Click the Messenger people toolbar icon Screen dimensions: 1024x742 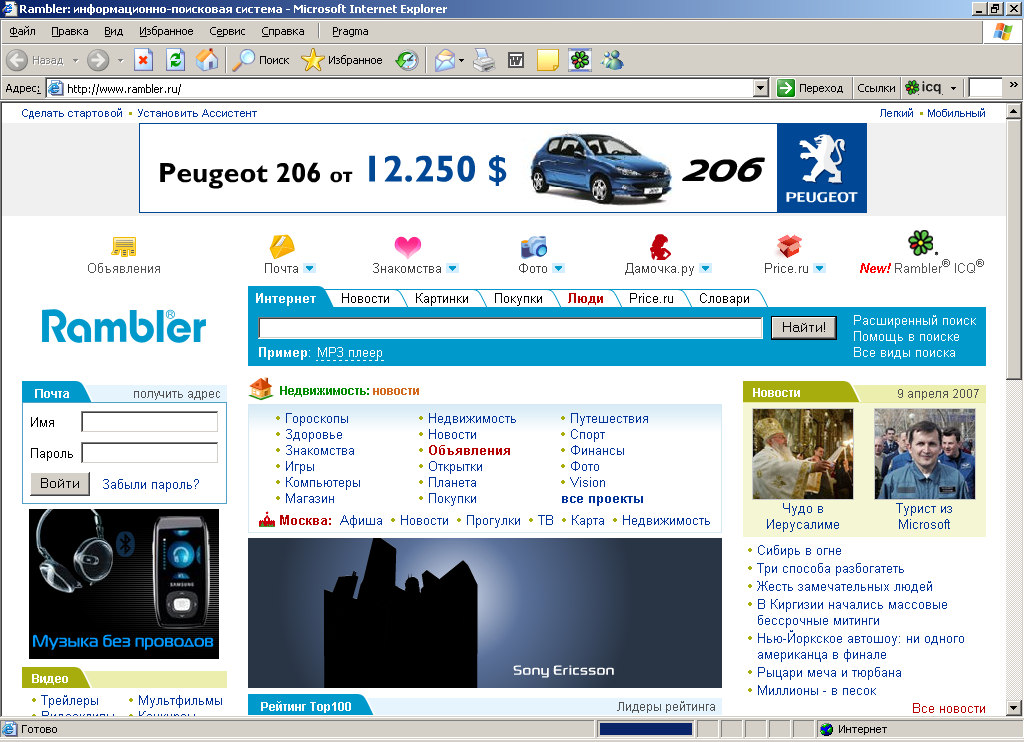(612, 60)
